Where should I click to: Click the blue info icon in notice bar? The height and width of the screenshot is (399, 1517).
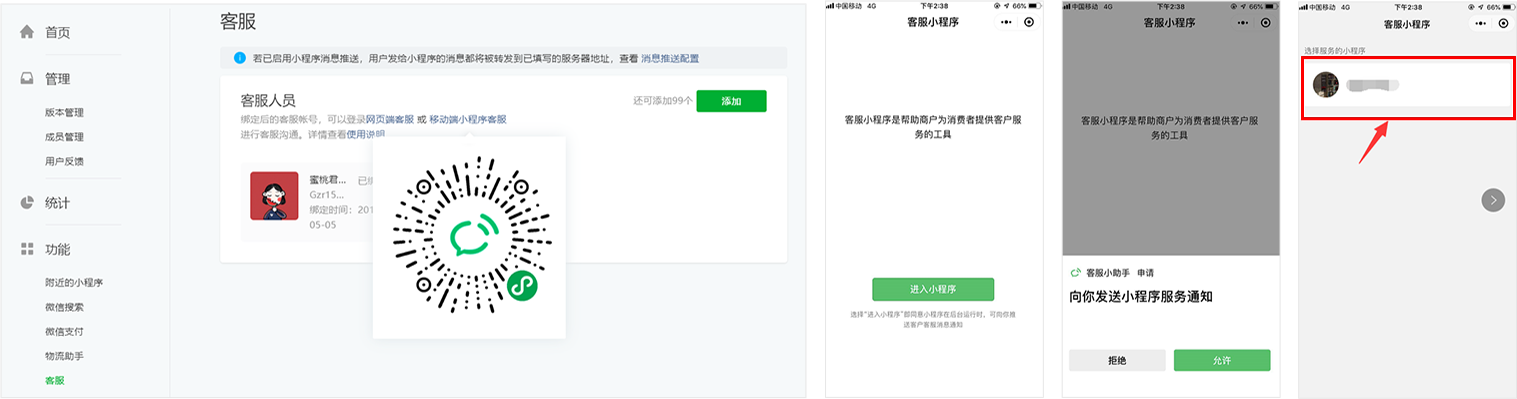[x=239, y=58]
